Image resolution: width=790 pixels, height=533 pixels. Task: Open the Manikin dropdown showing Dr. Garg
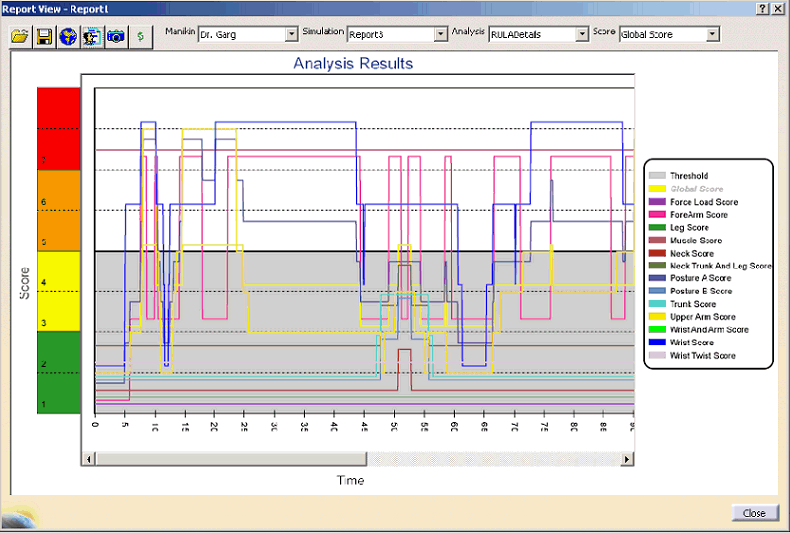(292, 34)
